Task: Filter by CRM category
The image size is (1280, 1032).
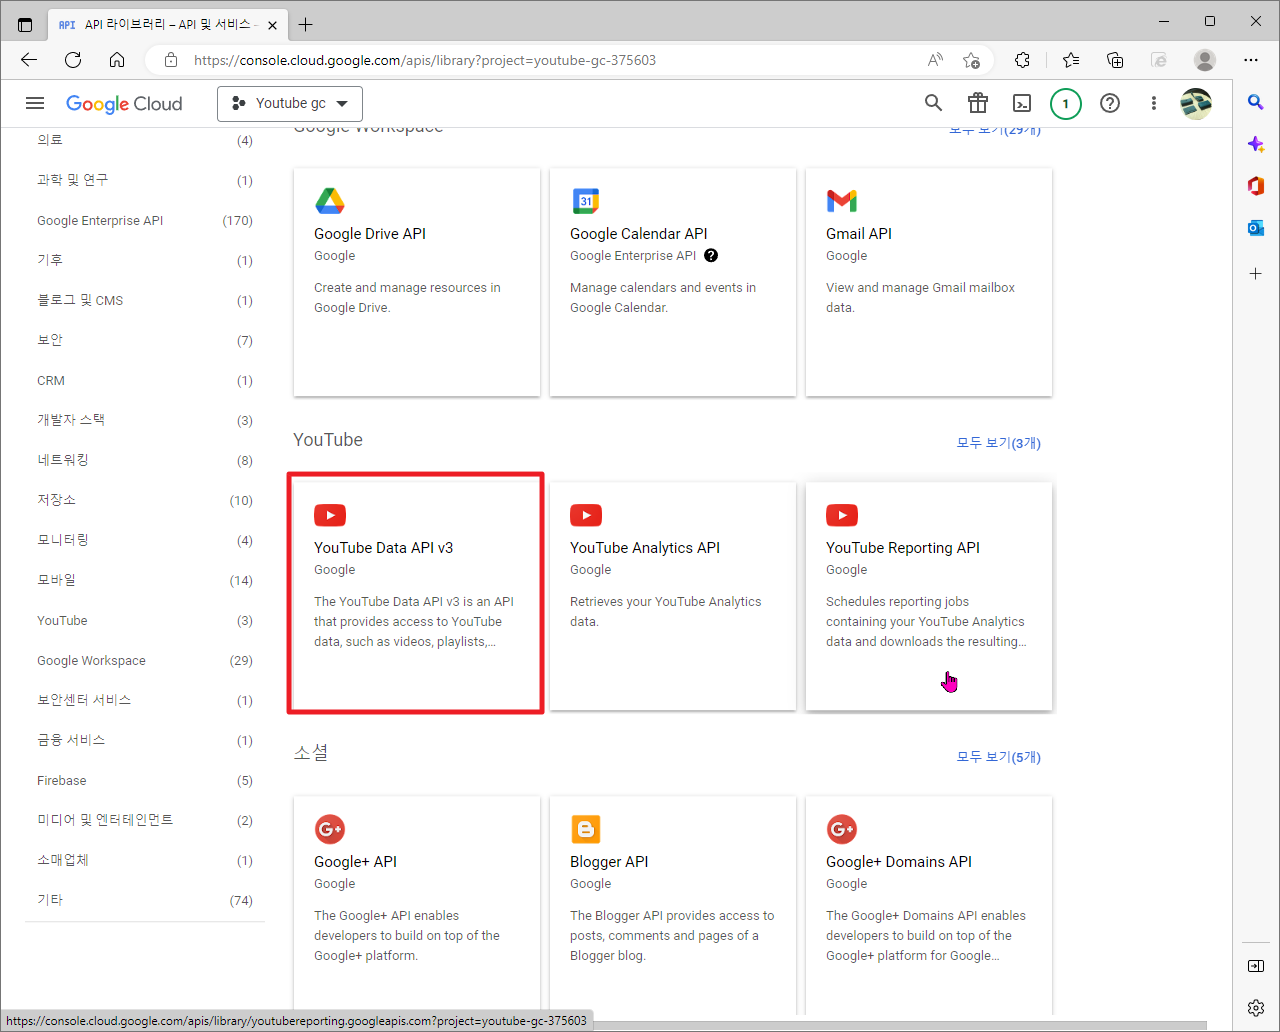Action: [145, 381]
